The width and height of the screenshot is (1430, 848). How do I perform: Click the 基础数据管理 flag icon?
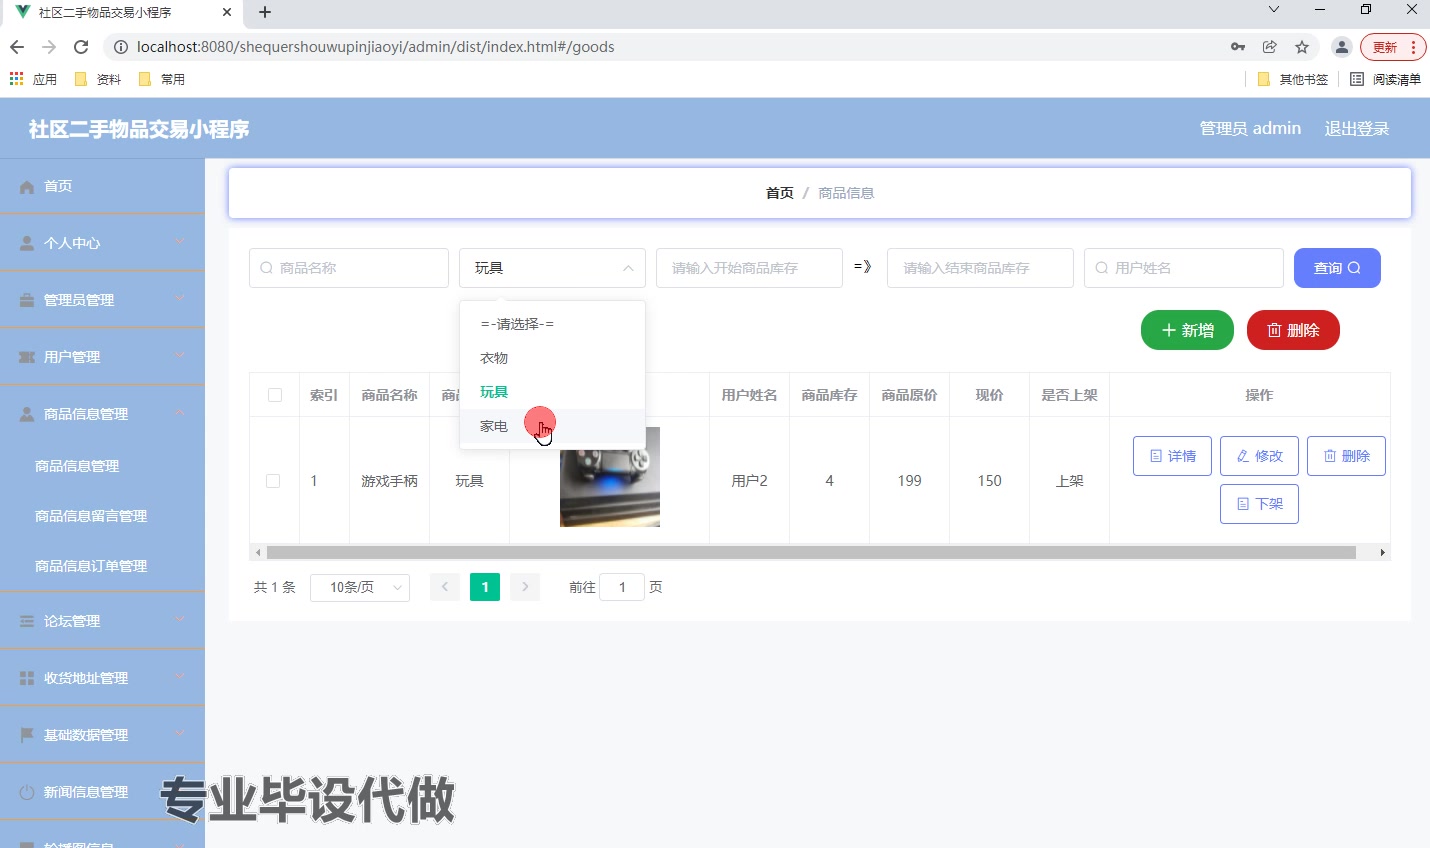(25, 734)
